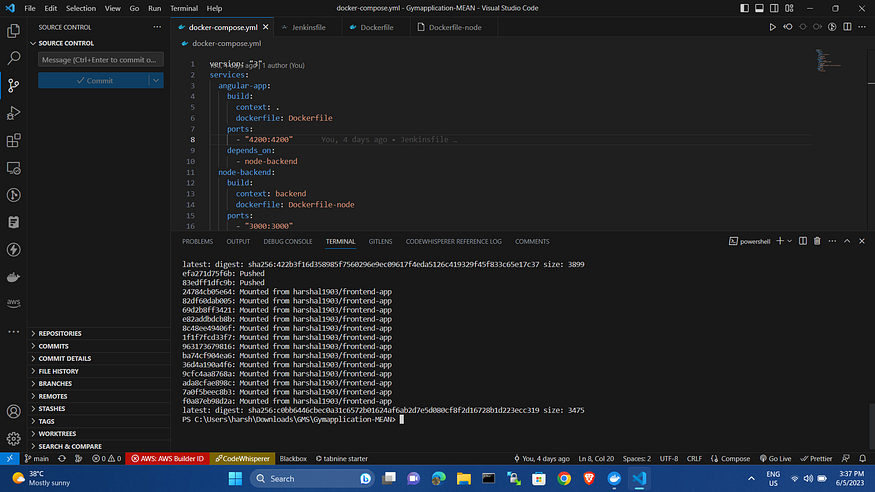Open Source Control views and more actions
875x492 pixels.
coord(157,27)
